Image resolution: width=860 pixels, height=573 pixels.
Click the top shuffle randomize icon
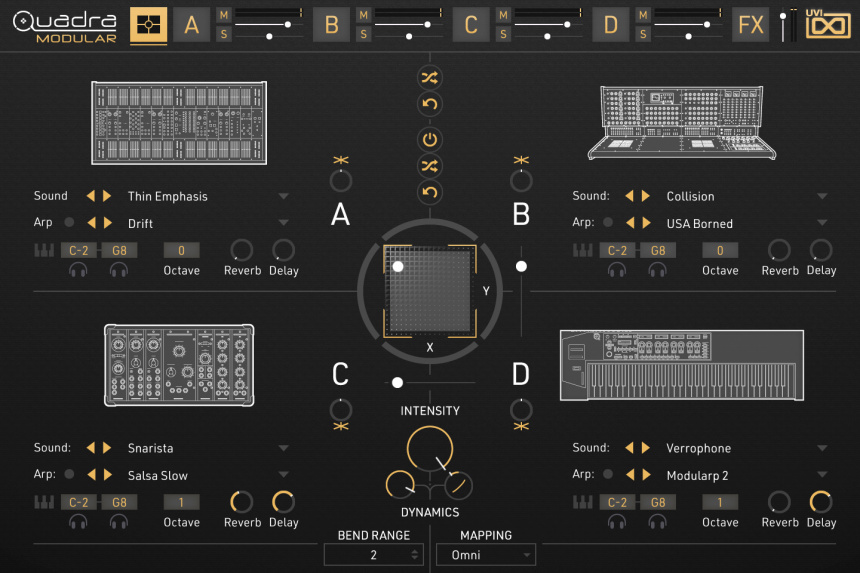(429, 78)
